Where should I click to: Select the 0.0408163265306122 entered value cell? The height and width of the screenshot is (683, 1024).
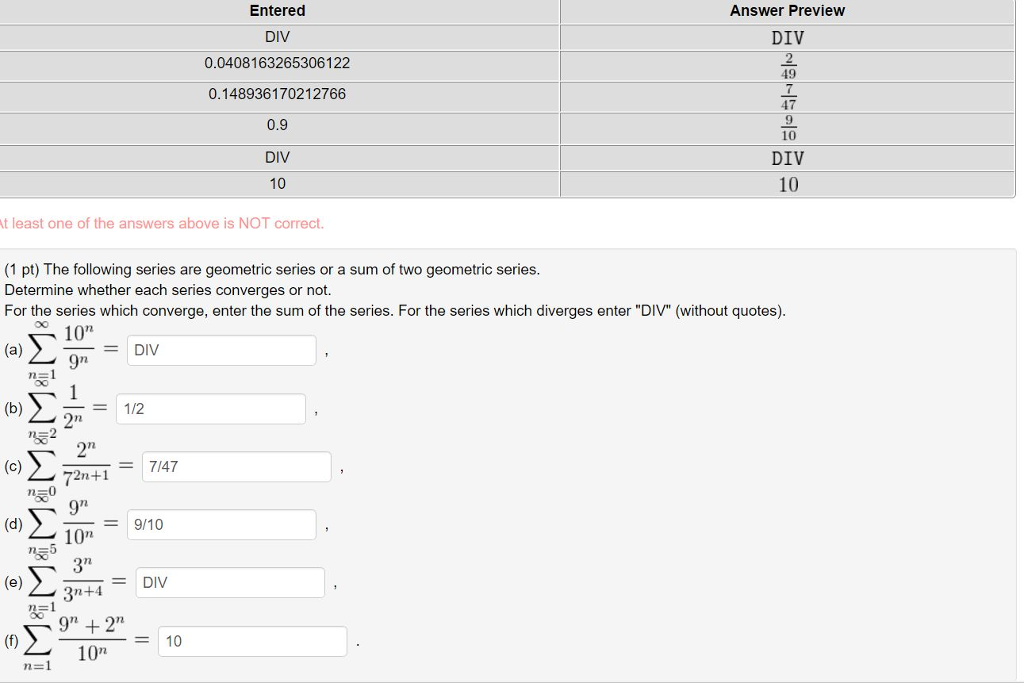click(x=277, y=63)
